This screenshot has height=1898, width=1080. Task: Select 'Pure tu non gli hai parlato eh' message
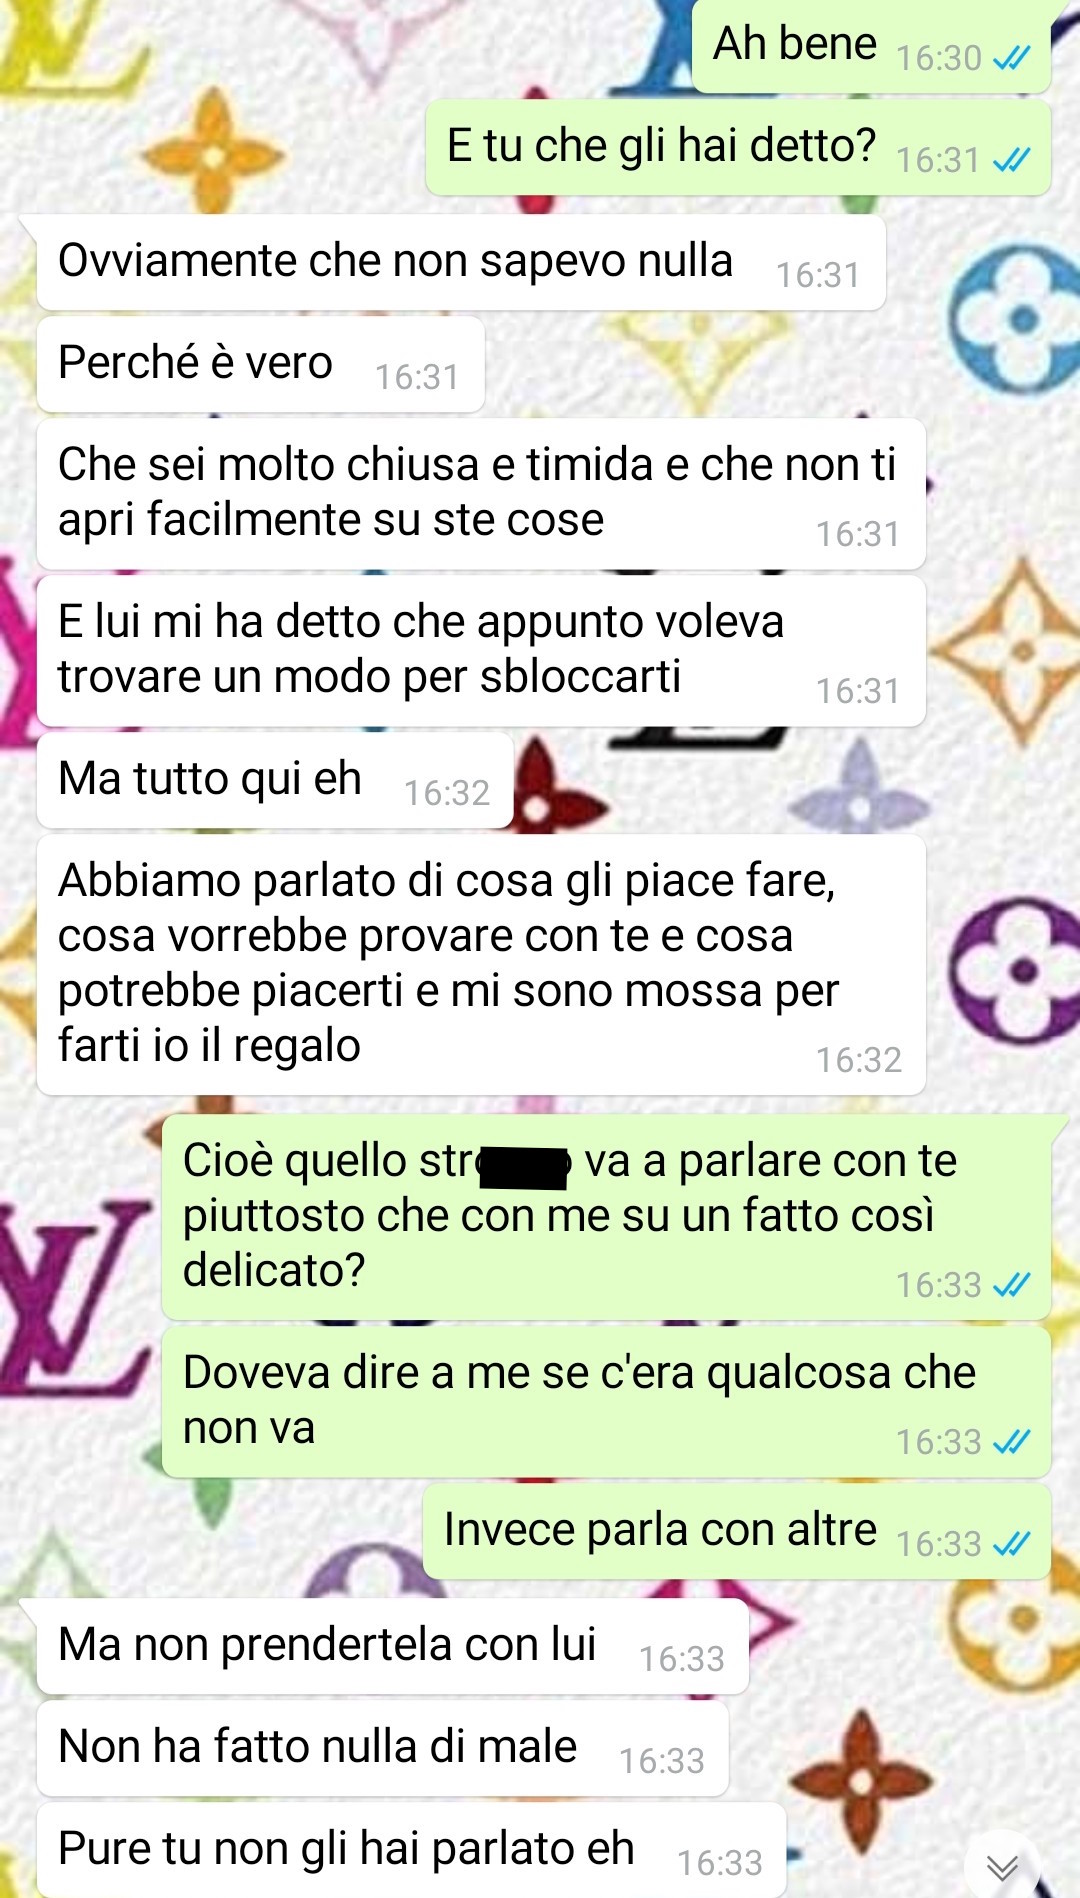pyautogui.click(x=412, y=1850)
